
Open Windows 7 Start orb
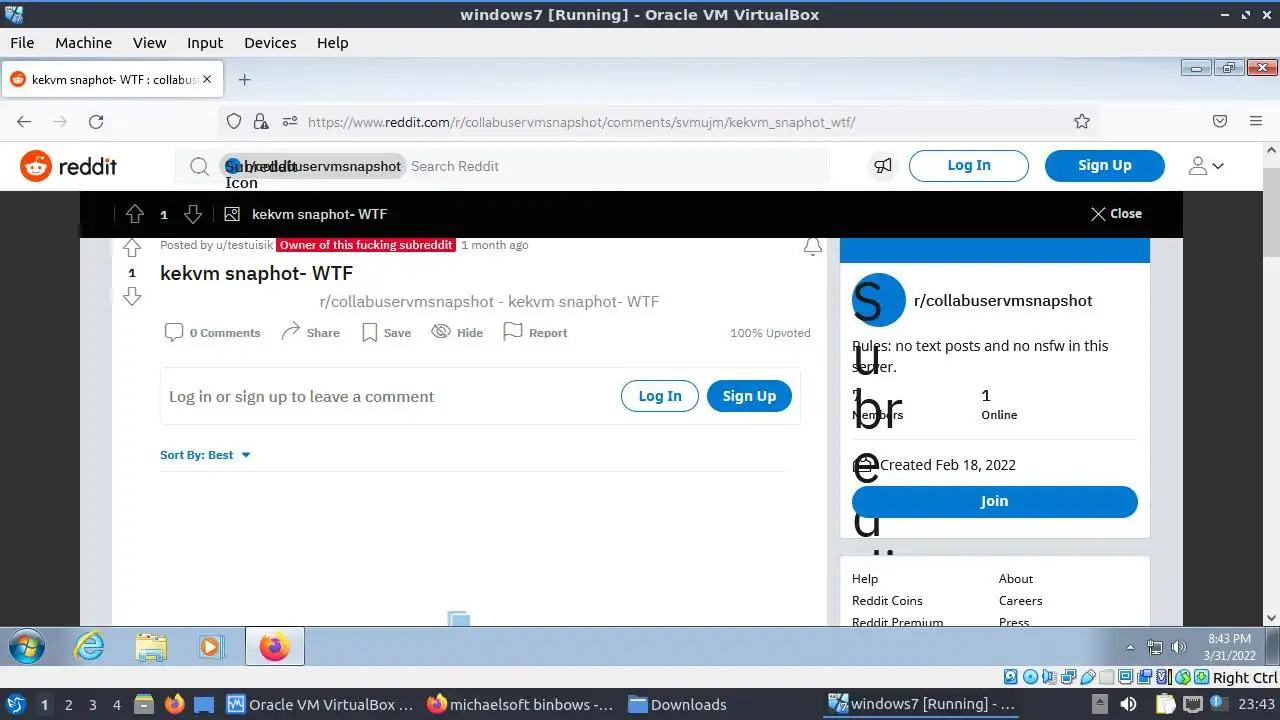pos(27,647)
